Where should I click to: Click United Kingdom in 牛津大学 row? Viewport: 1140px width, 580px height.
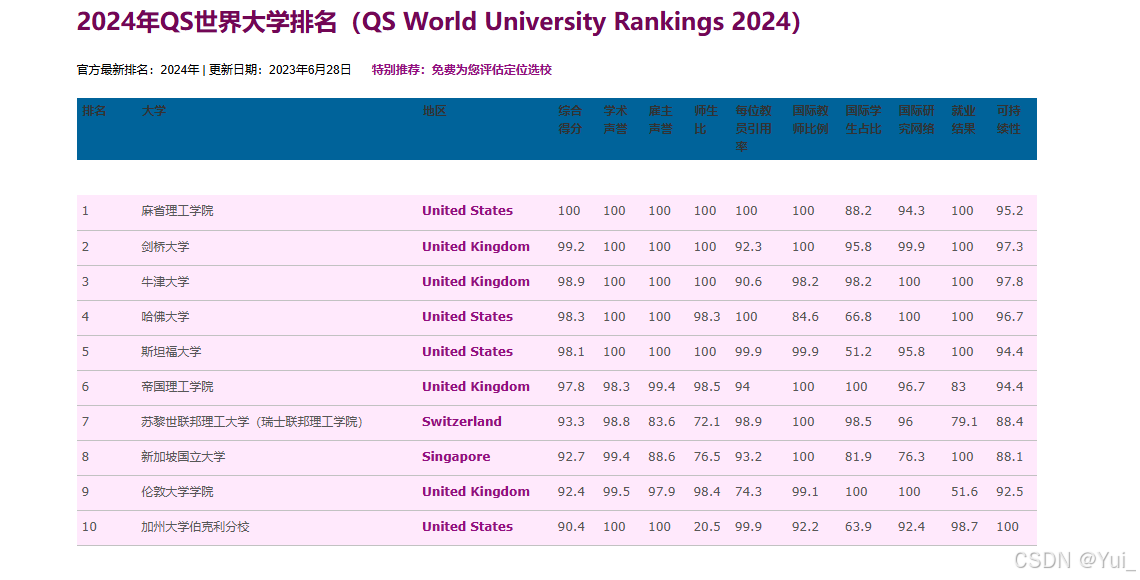point(476,281)
